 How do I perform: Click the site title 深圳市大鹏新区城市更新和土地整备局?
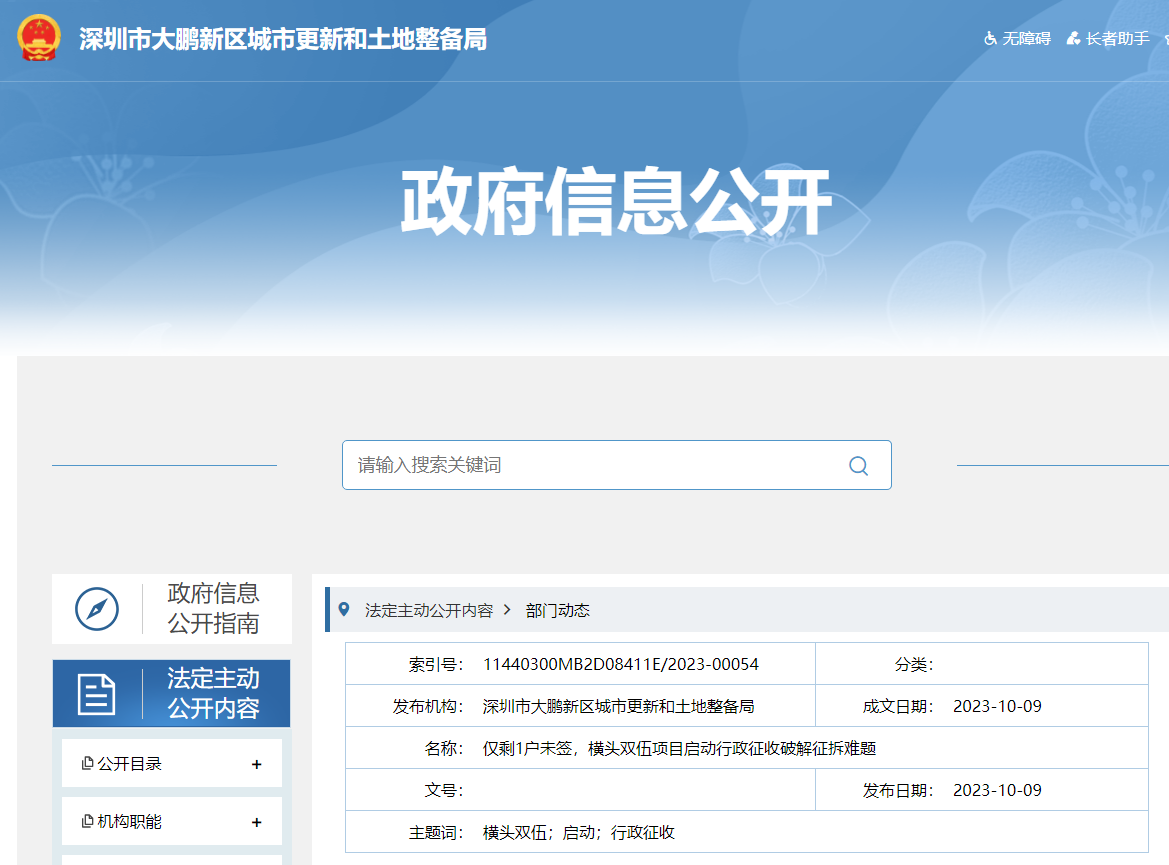pyautogui.click(x=283, y=39)
